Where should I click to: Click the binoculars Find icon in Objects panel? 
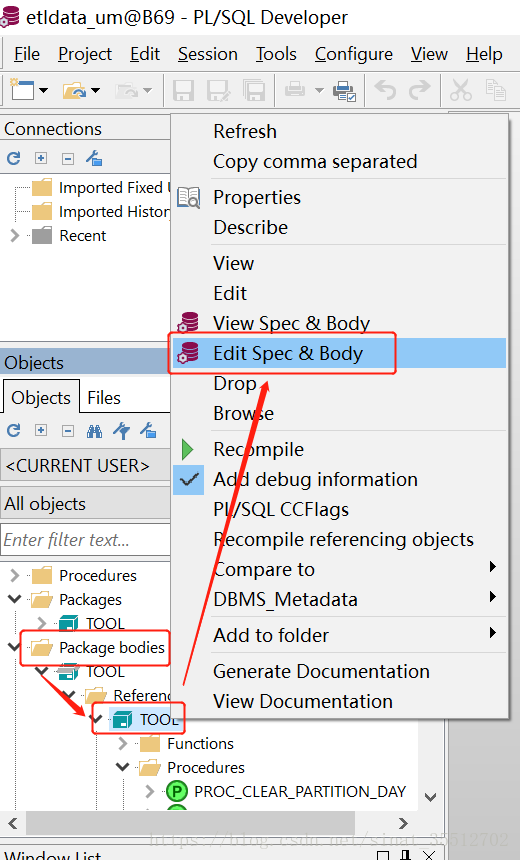click(94, 431)
